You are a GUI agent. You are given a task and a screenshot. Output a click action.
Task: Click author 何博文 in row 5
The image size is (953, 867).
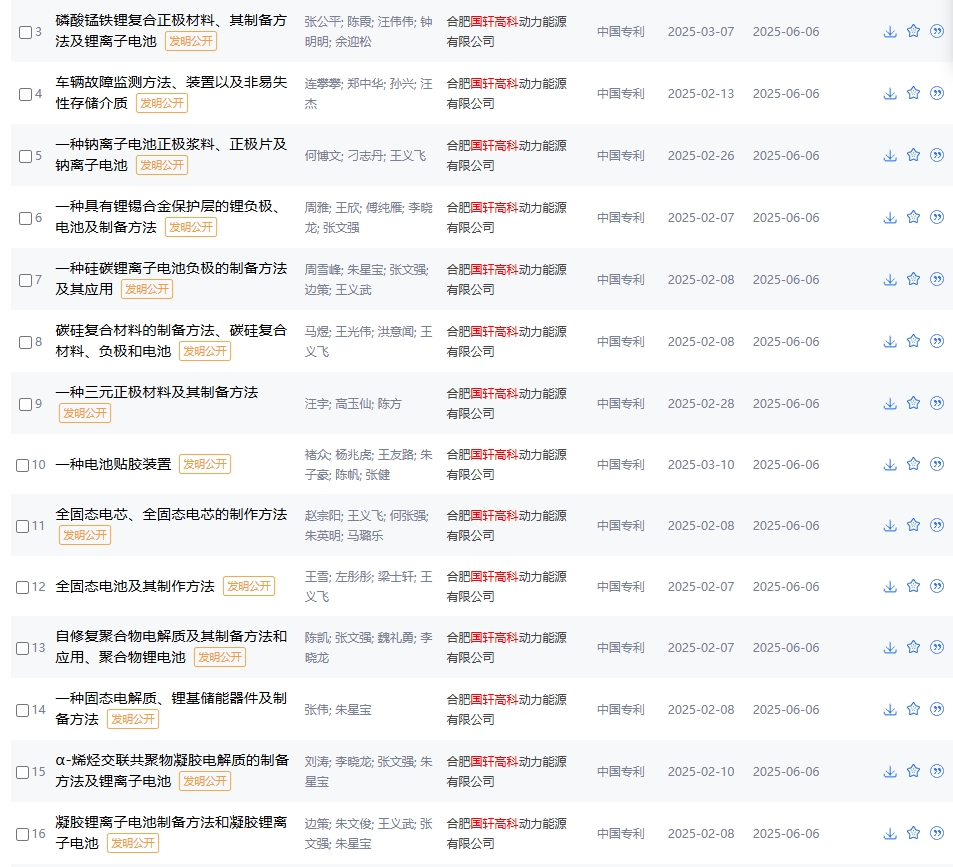tap(323, 156)
